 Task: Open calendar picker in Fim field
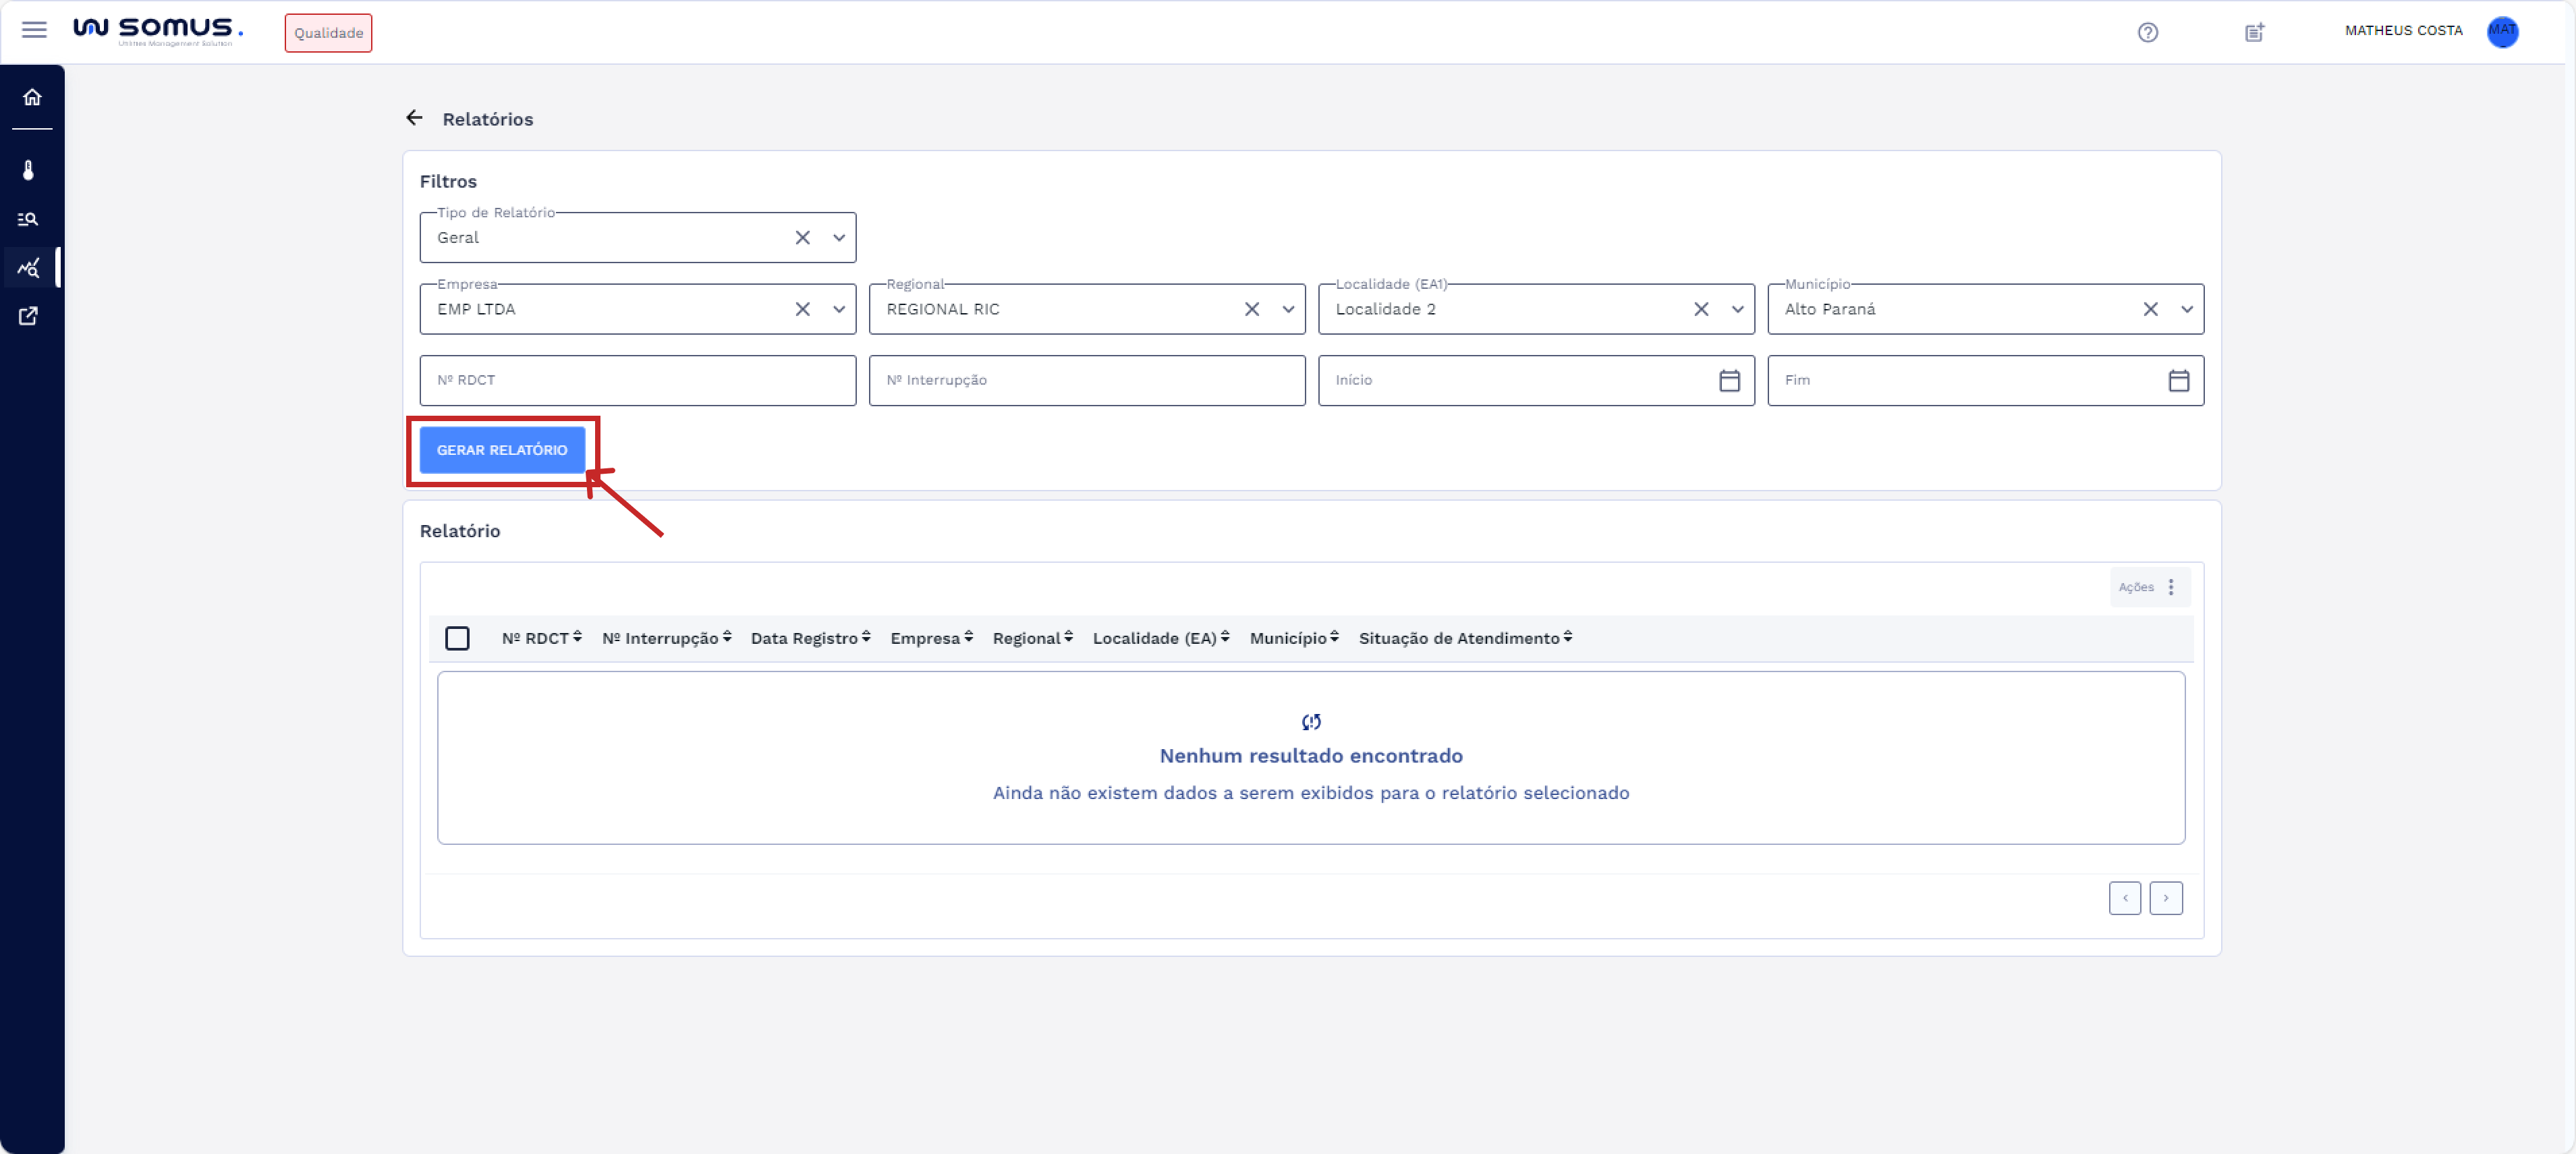[2178, 381]
